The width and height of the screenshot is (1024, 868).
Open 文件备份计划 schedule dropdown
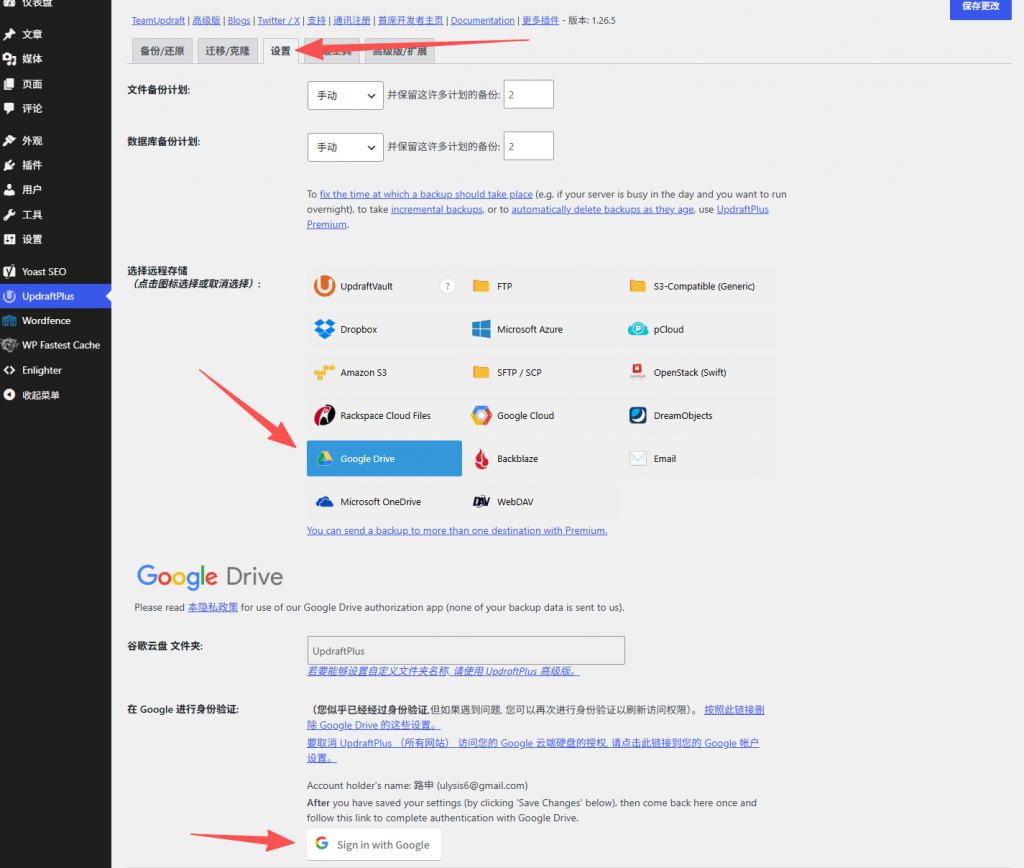point(345,95)
